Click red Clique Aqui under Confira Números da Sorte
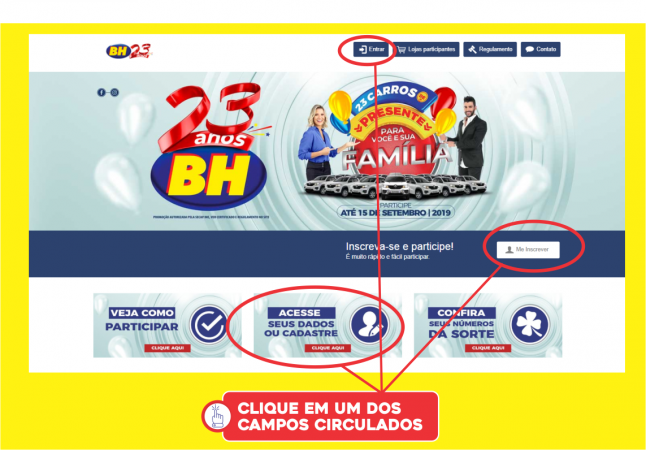Screen dimensions: 646x450 coord(488,348)
